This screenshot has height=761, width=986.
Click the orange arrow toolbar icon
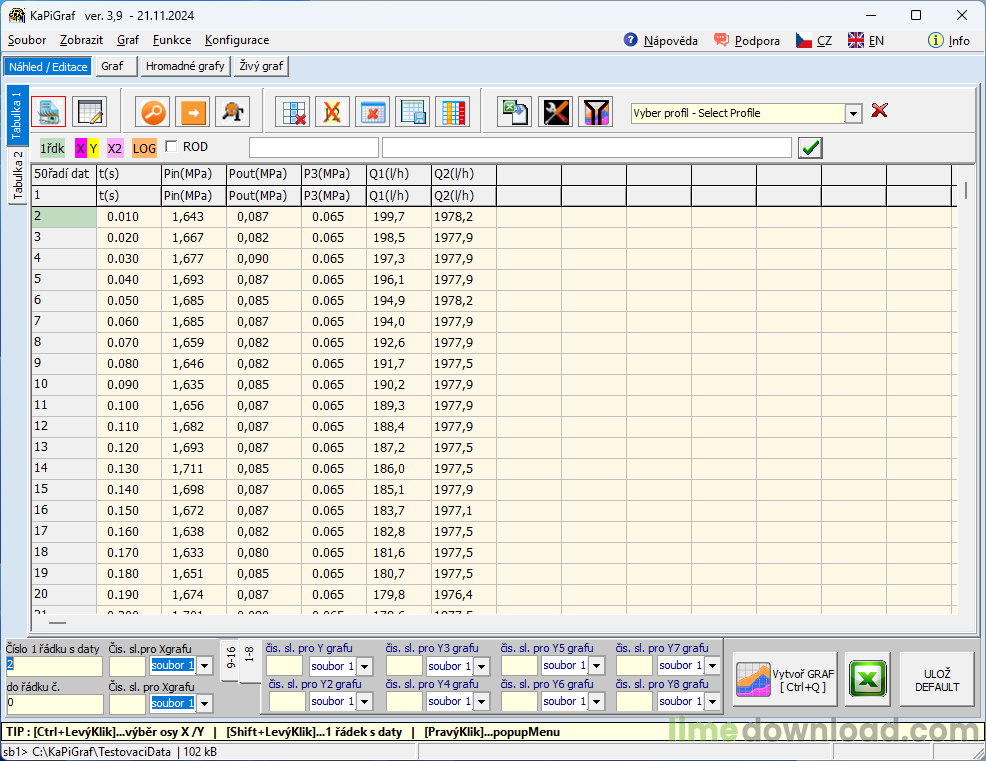[193, 112]
